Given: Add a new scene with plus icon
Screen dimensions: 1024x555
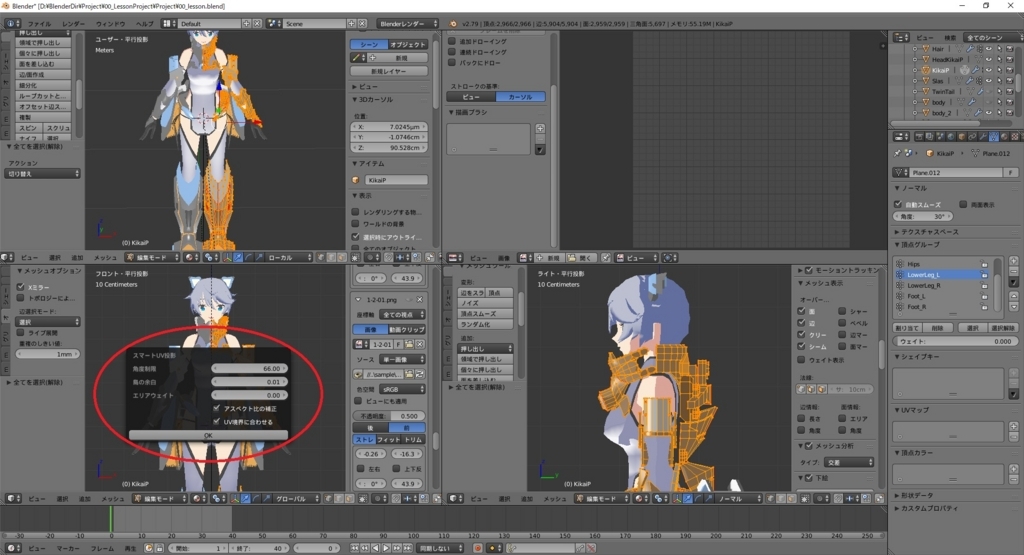Looking at the screenshot, I should point(351,24).
